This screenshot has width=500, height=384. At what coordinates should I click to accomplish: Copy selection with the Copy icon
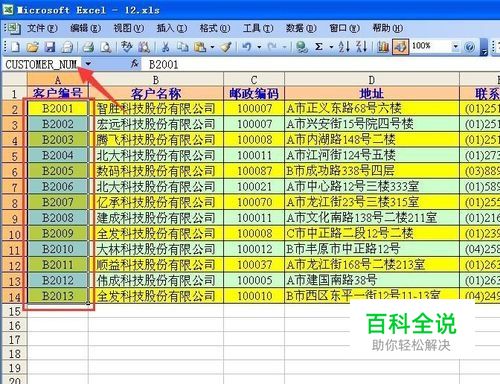click(x=182, y=47)
